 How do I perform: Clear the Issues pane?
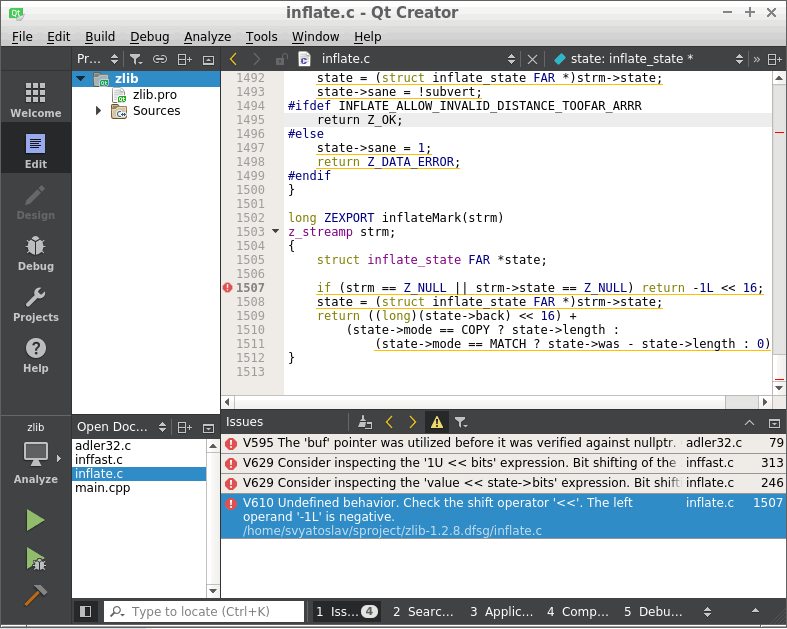(x=365, y=423)
